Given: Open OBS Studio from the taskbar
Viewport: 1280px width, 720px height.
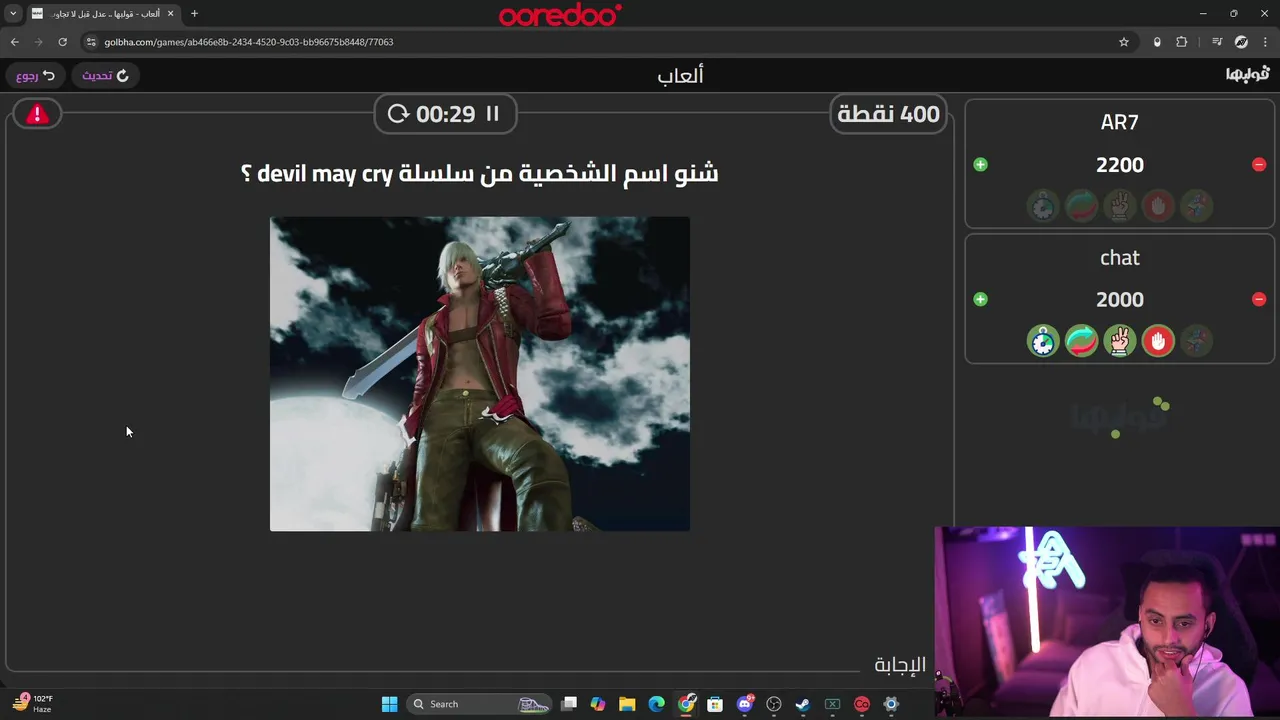Looking at the screenshot, I should click(x=774, y=704).
